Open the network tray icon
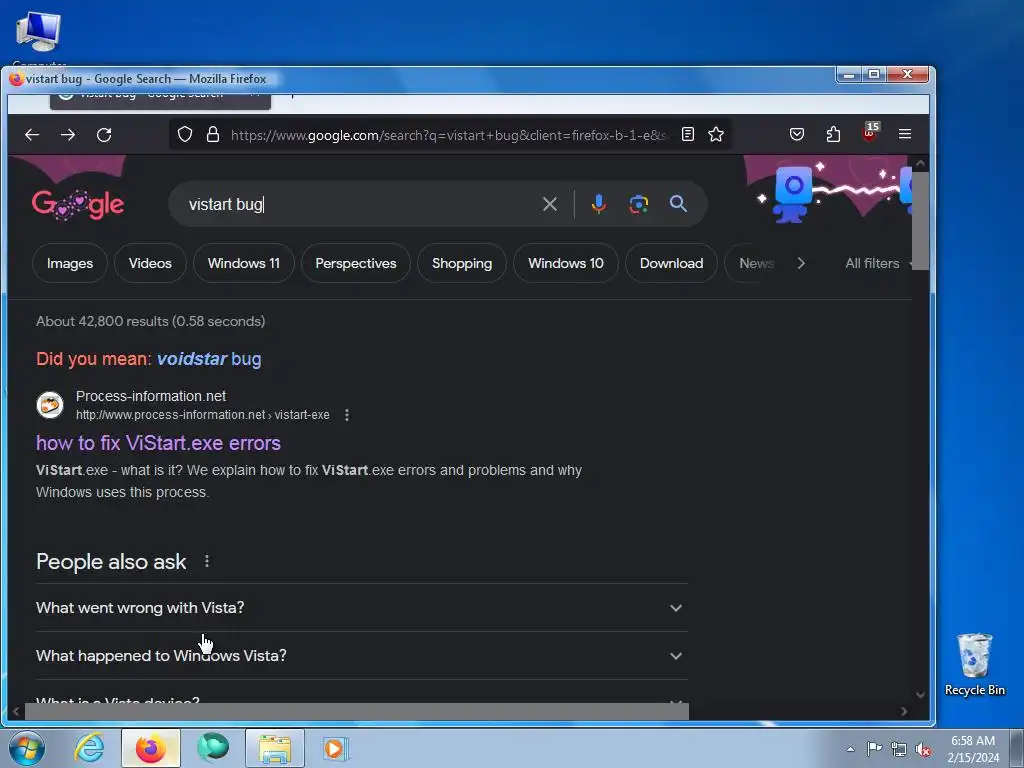The image size is (1024, 768). pos(899,749)
